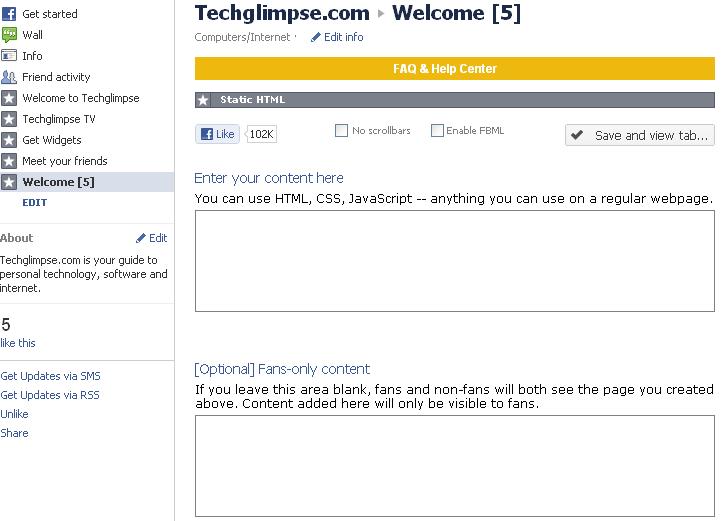Click into the Fans-only content text area

454,466
